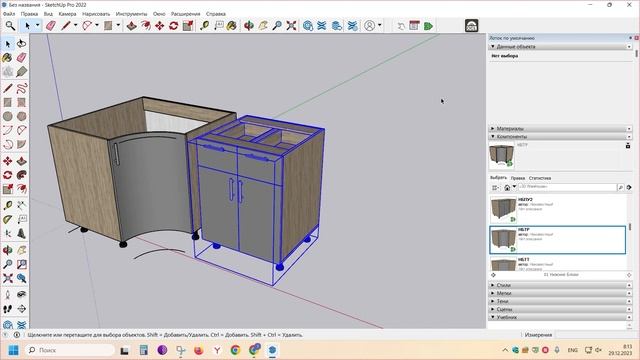Select the Position Camera tool in left toolbox
Image resolution: width=640 pixels, height=360 pixels.
[x=8, y=295]
